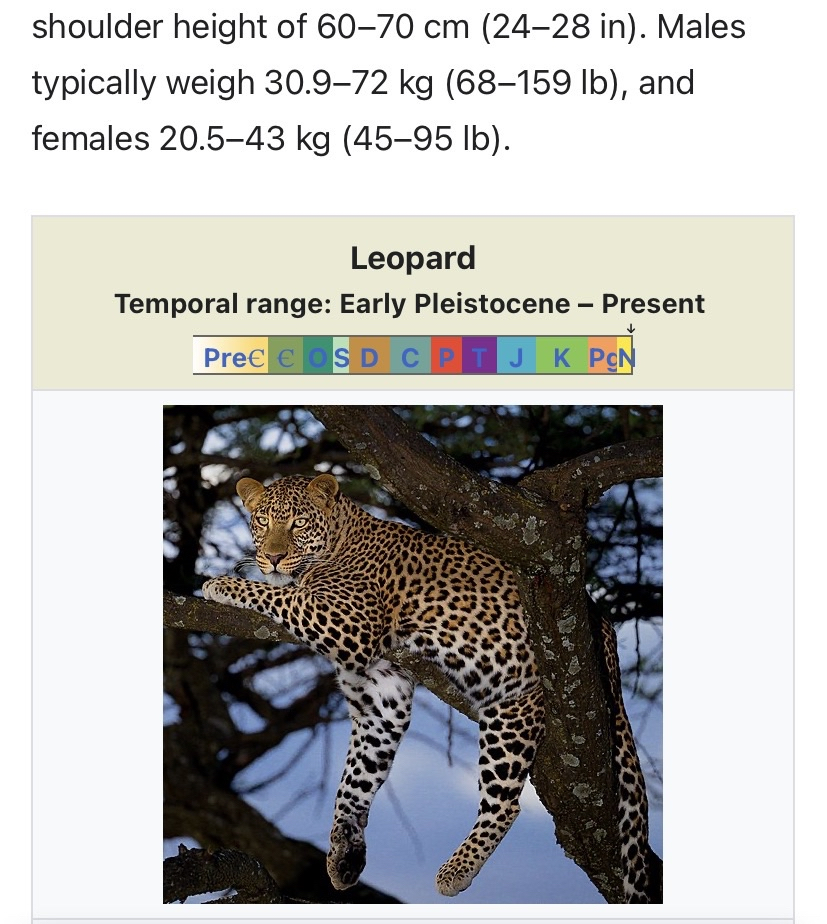The width and height of the screenshot is (827, 924).
Task: Click the small arrow marker above timeline
Action: (x=631, y=329)
